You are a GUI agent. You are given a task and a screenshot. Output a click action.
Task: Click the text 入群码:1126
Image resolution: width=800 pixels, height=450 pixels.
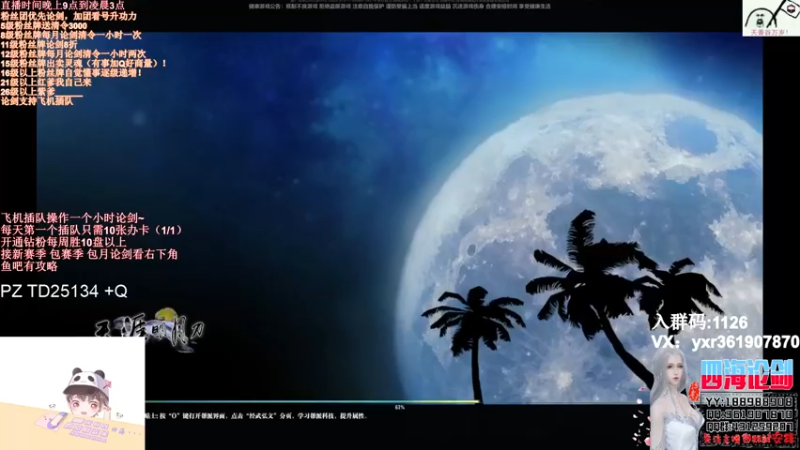(x=700, y=322)
